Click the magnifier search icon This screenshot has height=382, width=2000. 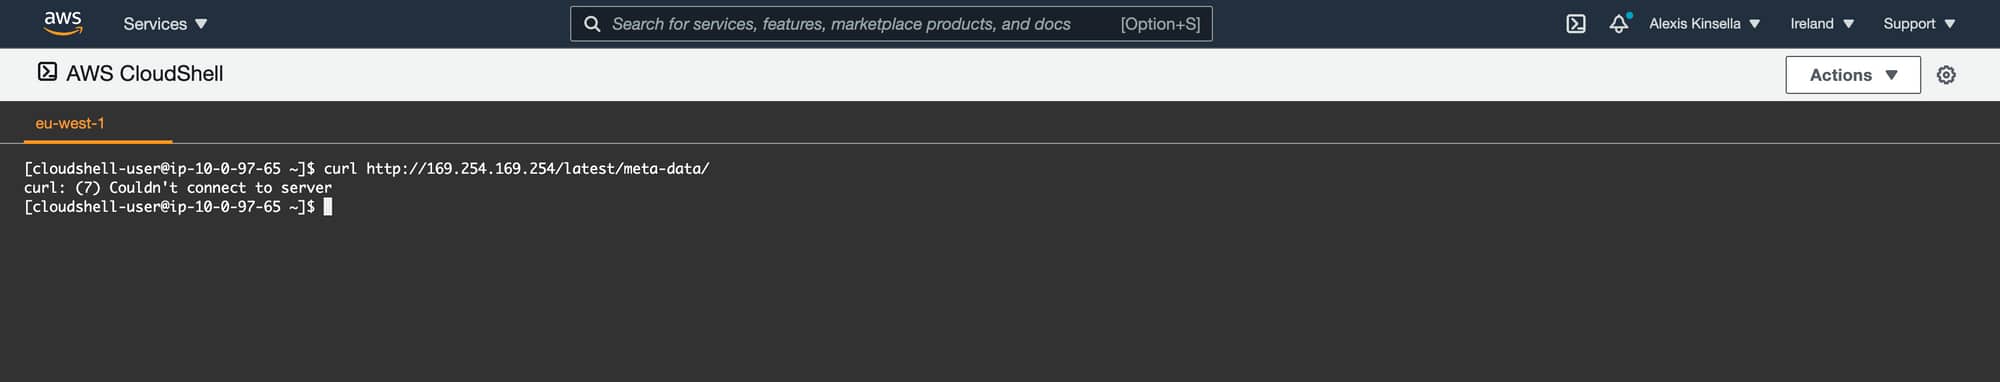click(592, 24)
